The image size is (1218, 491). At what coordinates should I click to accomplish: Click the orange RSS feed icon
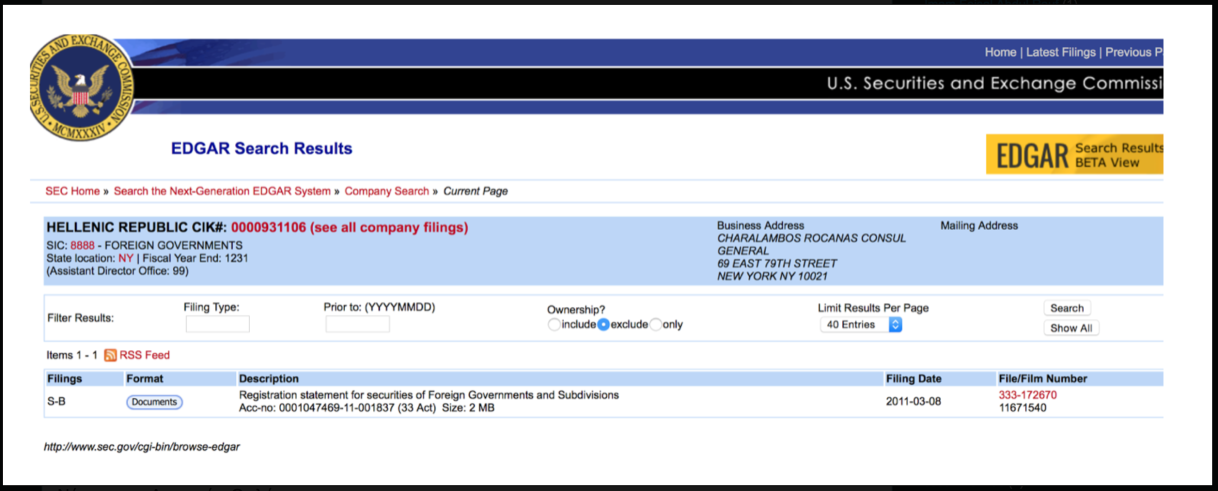click(x=111, y=355)
